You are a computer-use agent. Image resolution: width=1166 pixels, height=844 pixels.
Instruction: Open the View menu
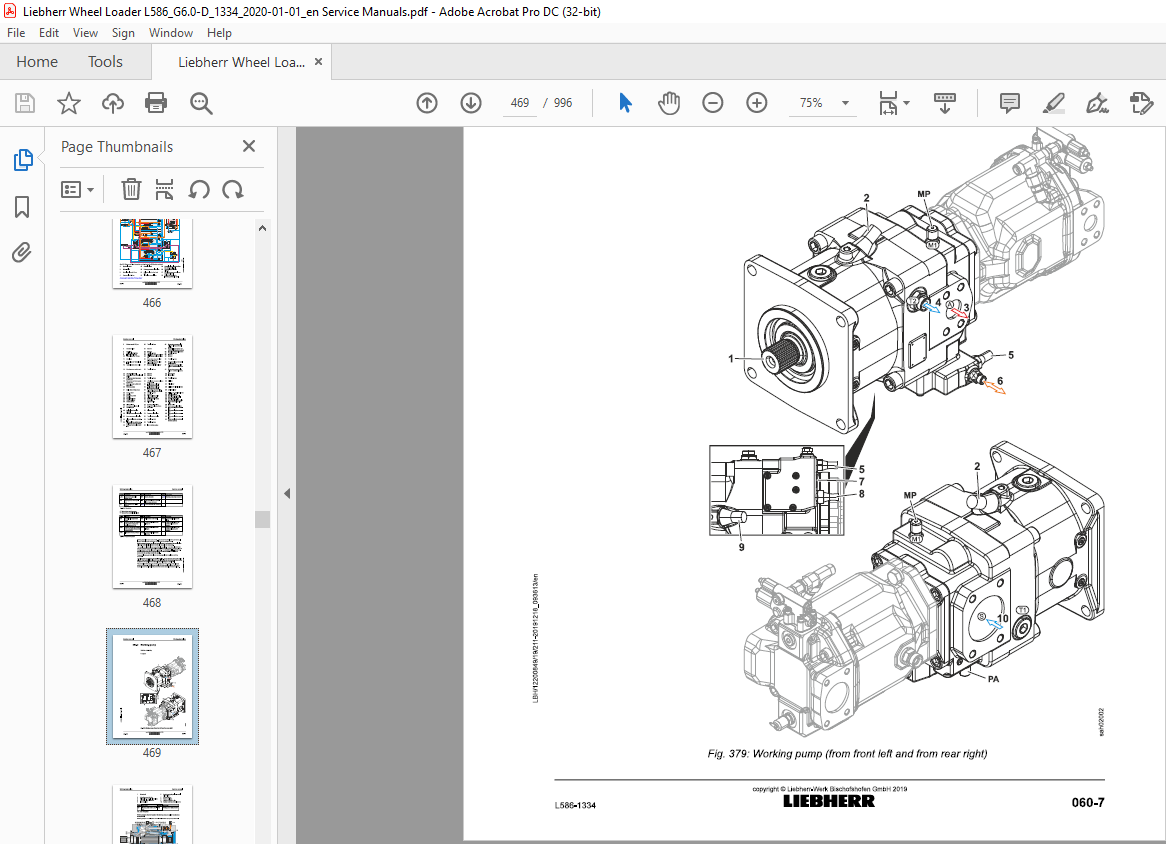coord(86,33)
